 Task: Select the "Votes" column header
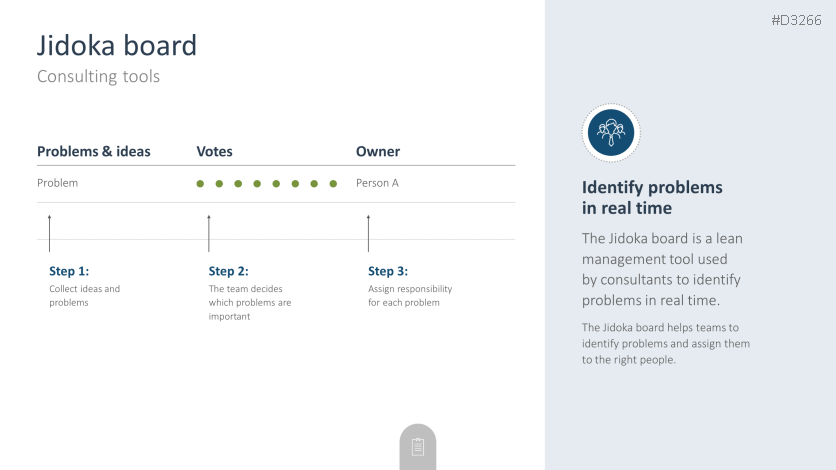coord(214,152)
